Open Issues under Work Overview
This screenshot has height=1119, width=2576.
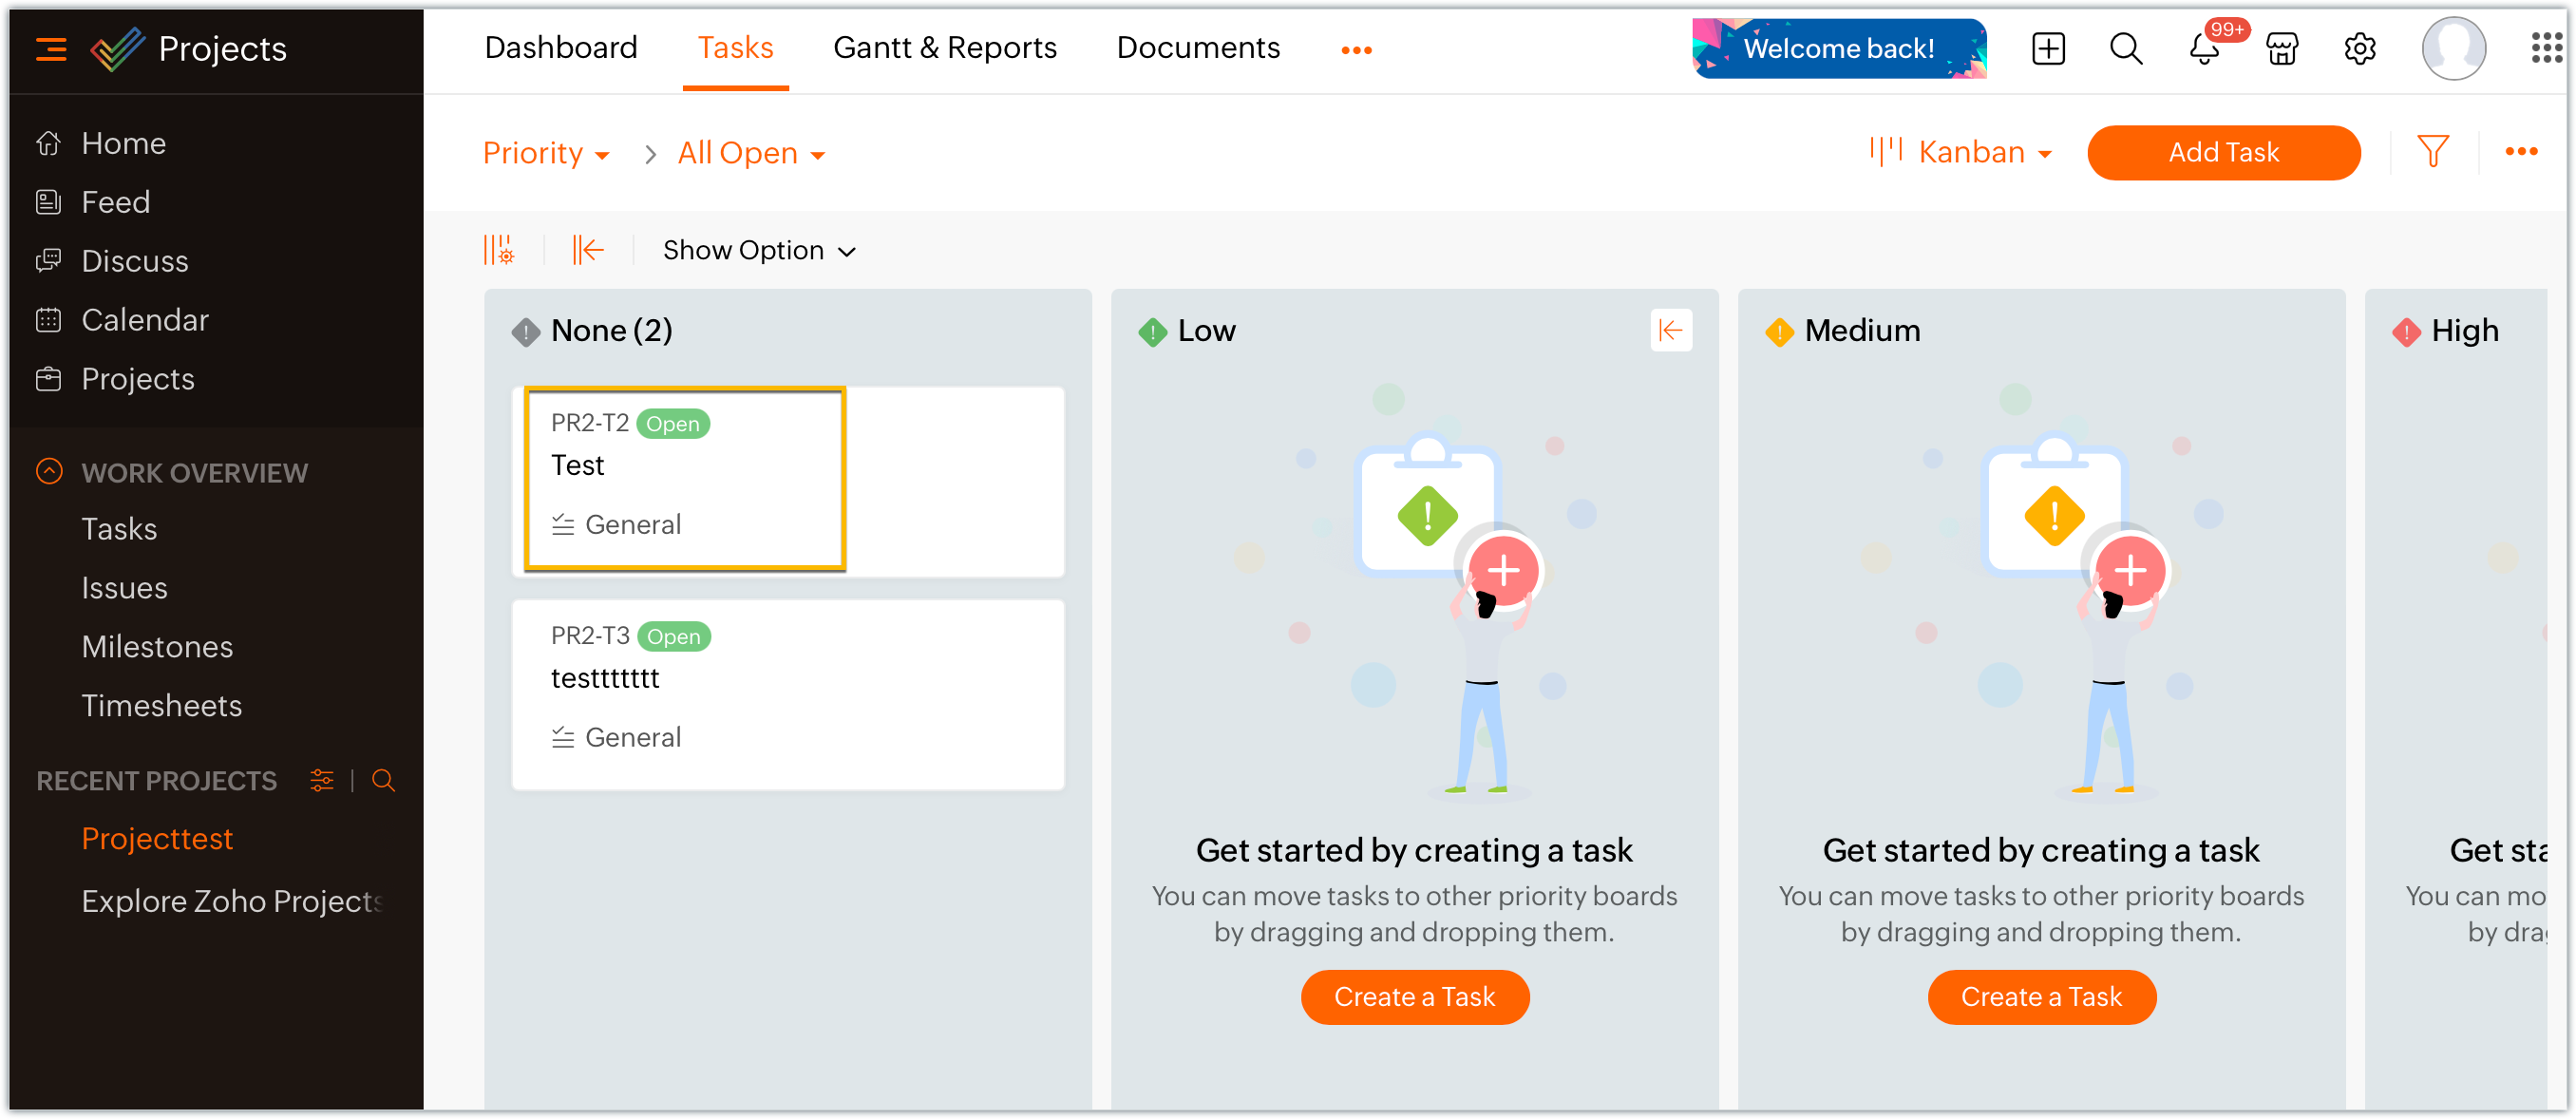point(124,588)
